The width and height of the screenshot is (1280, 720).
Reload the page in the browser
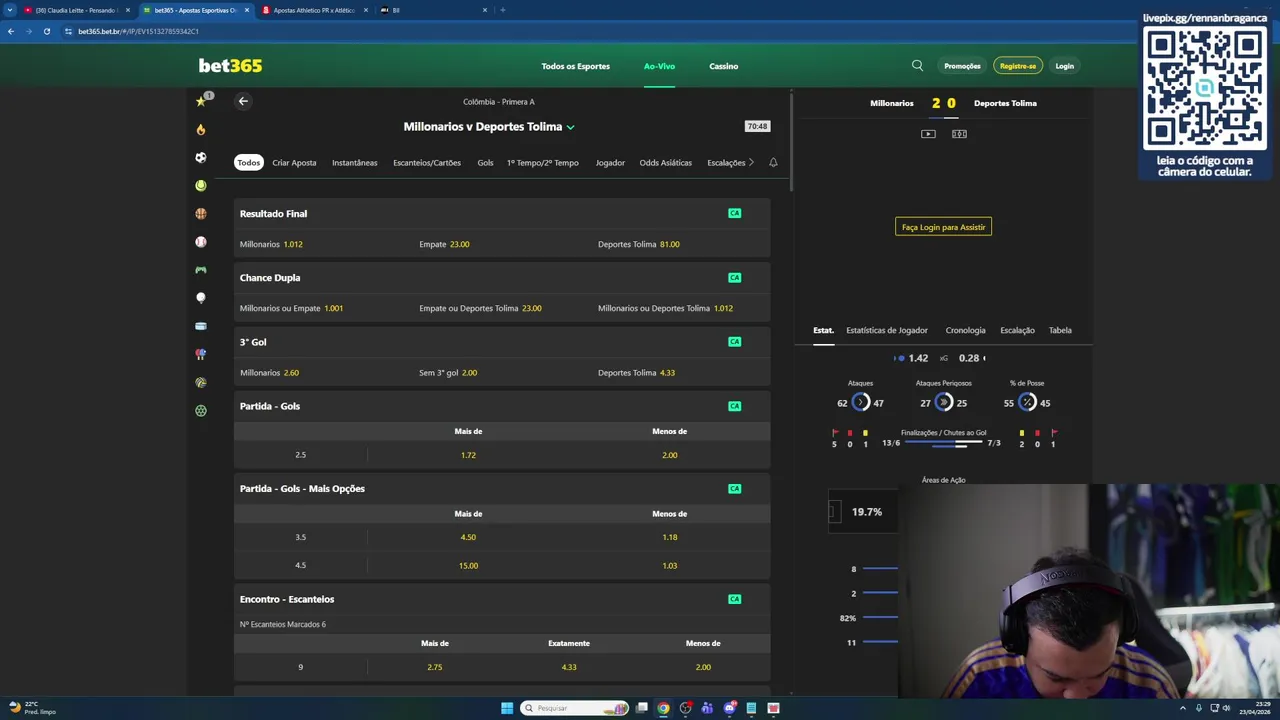point(46,31)
